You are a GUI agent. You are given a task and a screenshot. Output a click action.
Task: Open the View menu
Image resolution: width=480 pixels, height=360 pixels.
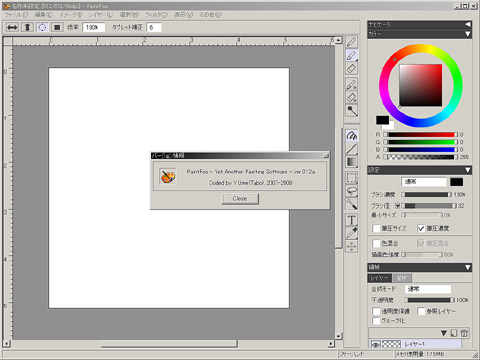(x=184, y=15)
